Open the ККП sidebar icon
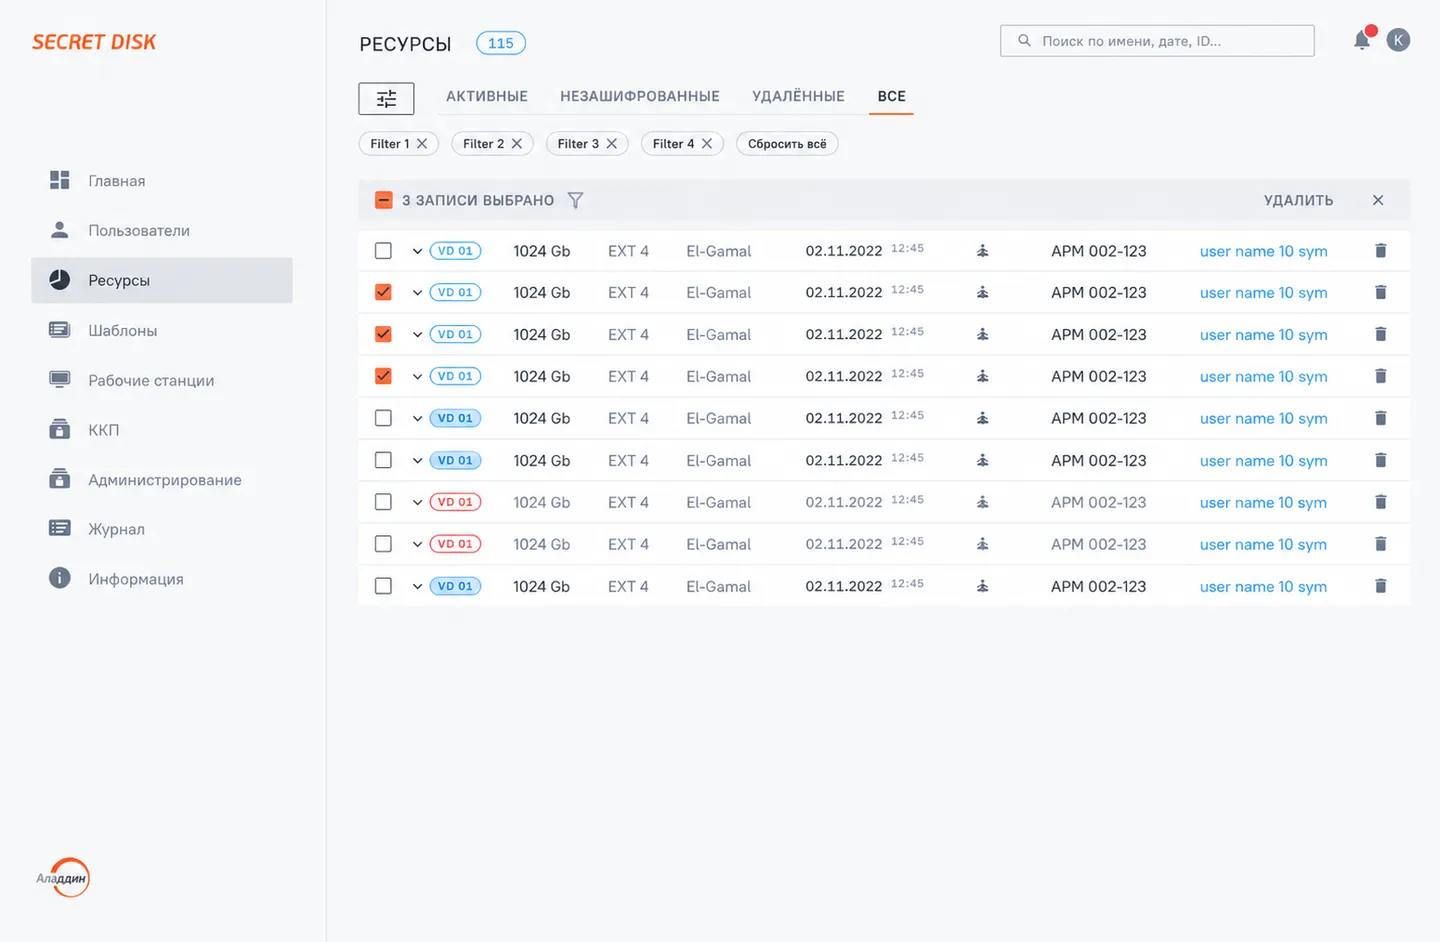The image size is (1440, 942). [60, 429]
